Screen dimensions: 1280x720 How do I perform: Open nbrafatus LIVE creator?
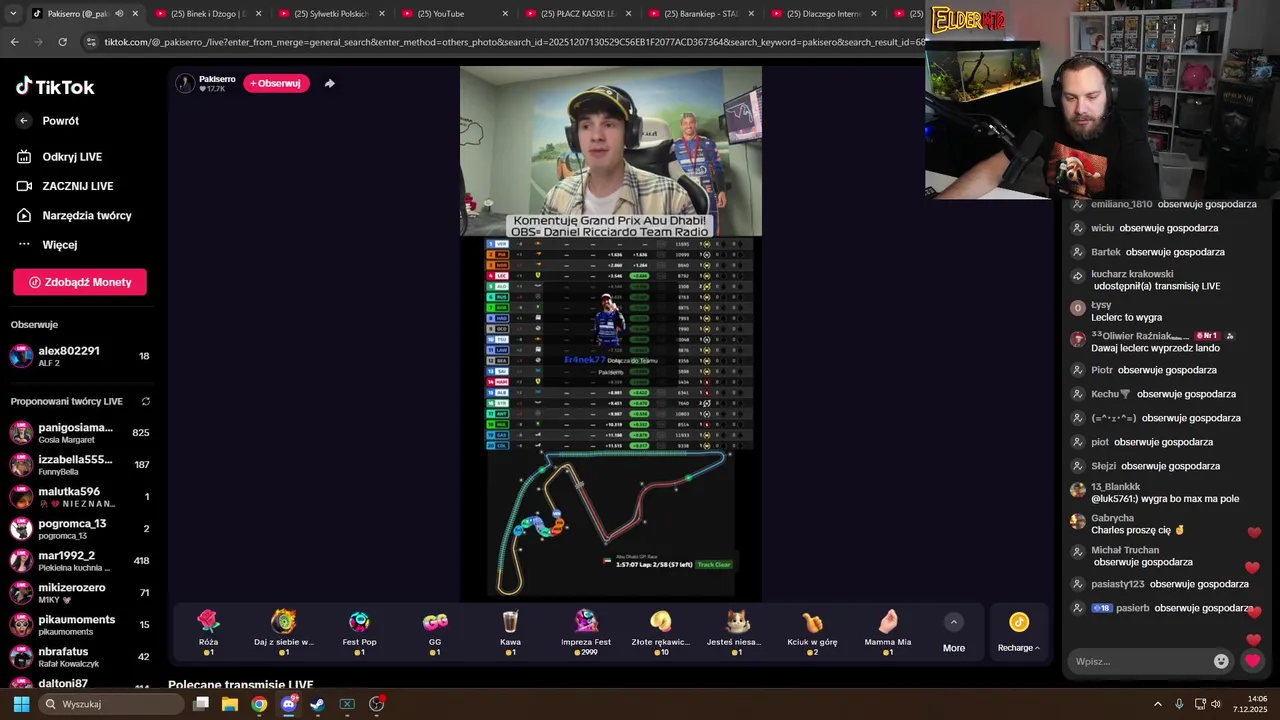pos(80,657)
